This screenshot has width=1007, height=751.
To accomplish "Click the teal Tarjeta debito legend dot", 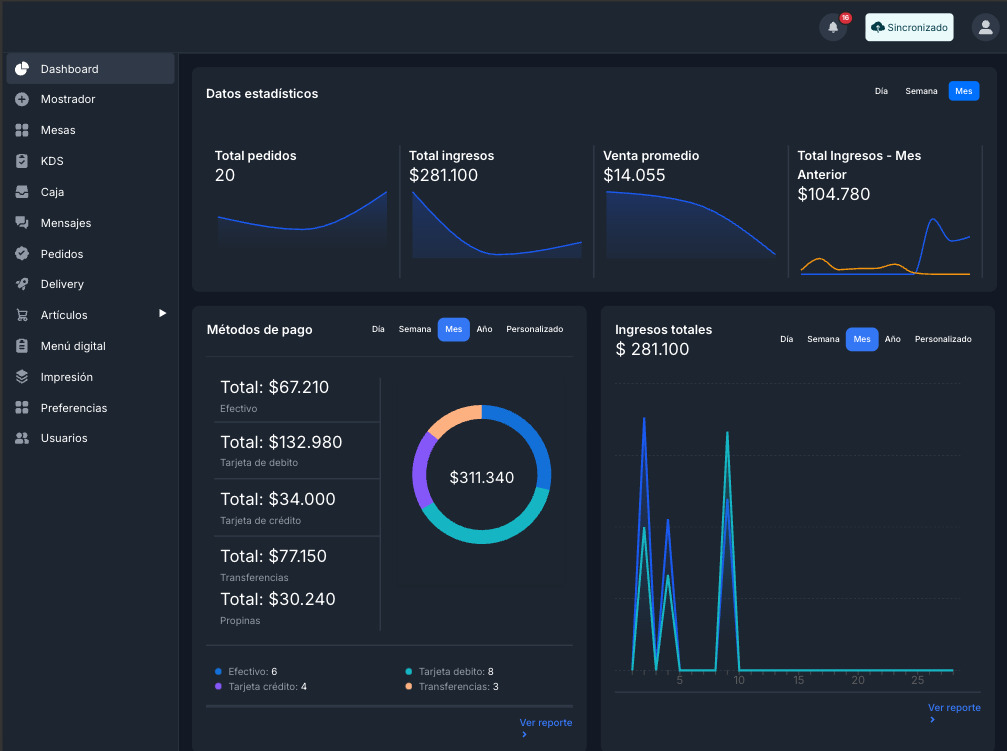I will click(408, 671).
